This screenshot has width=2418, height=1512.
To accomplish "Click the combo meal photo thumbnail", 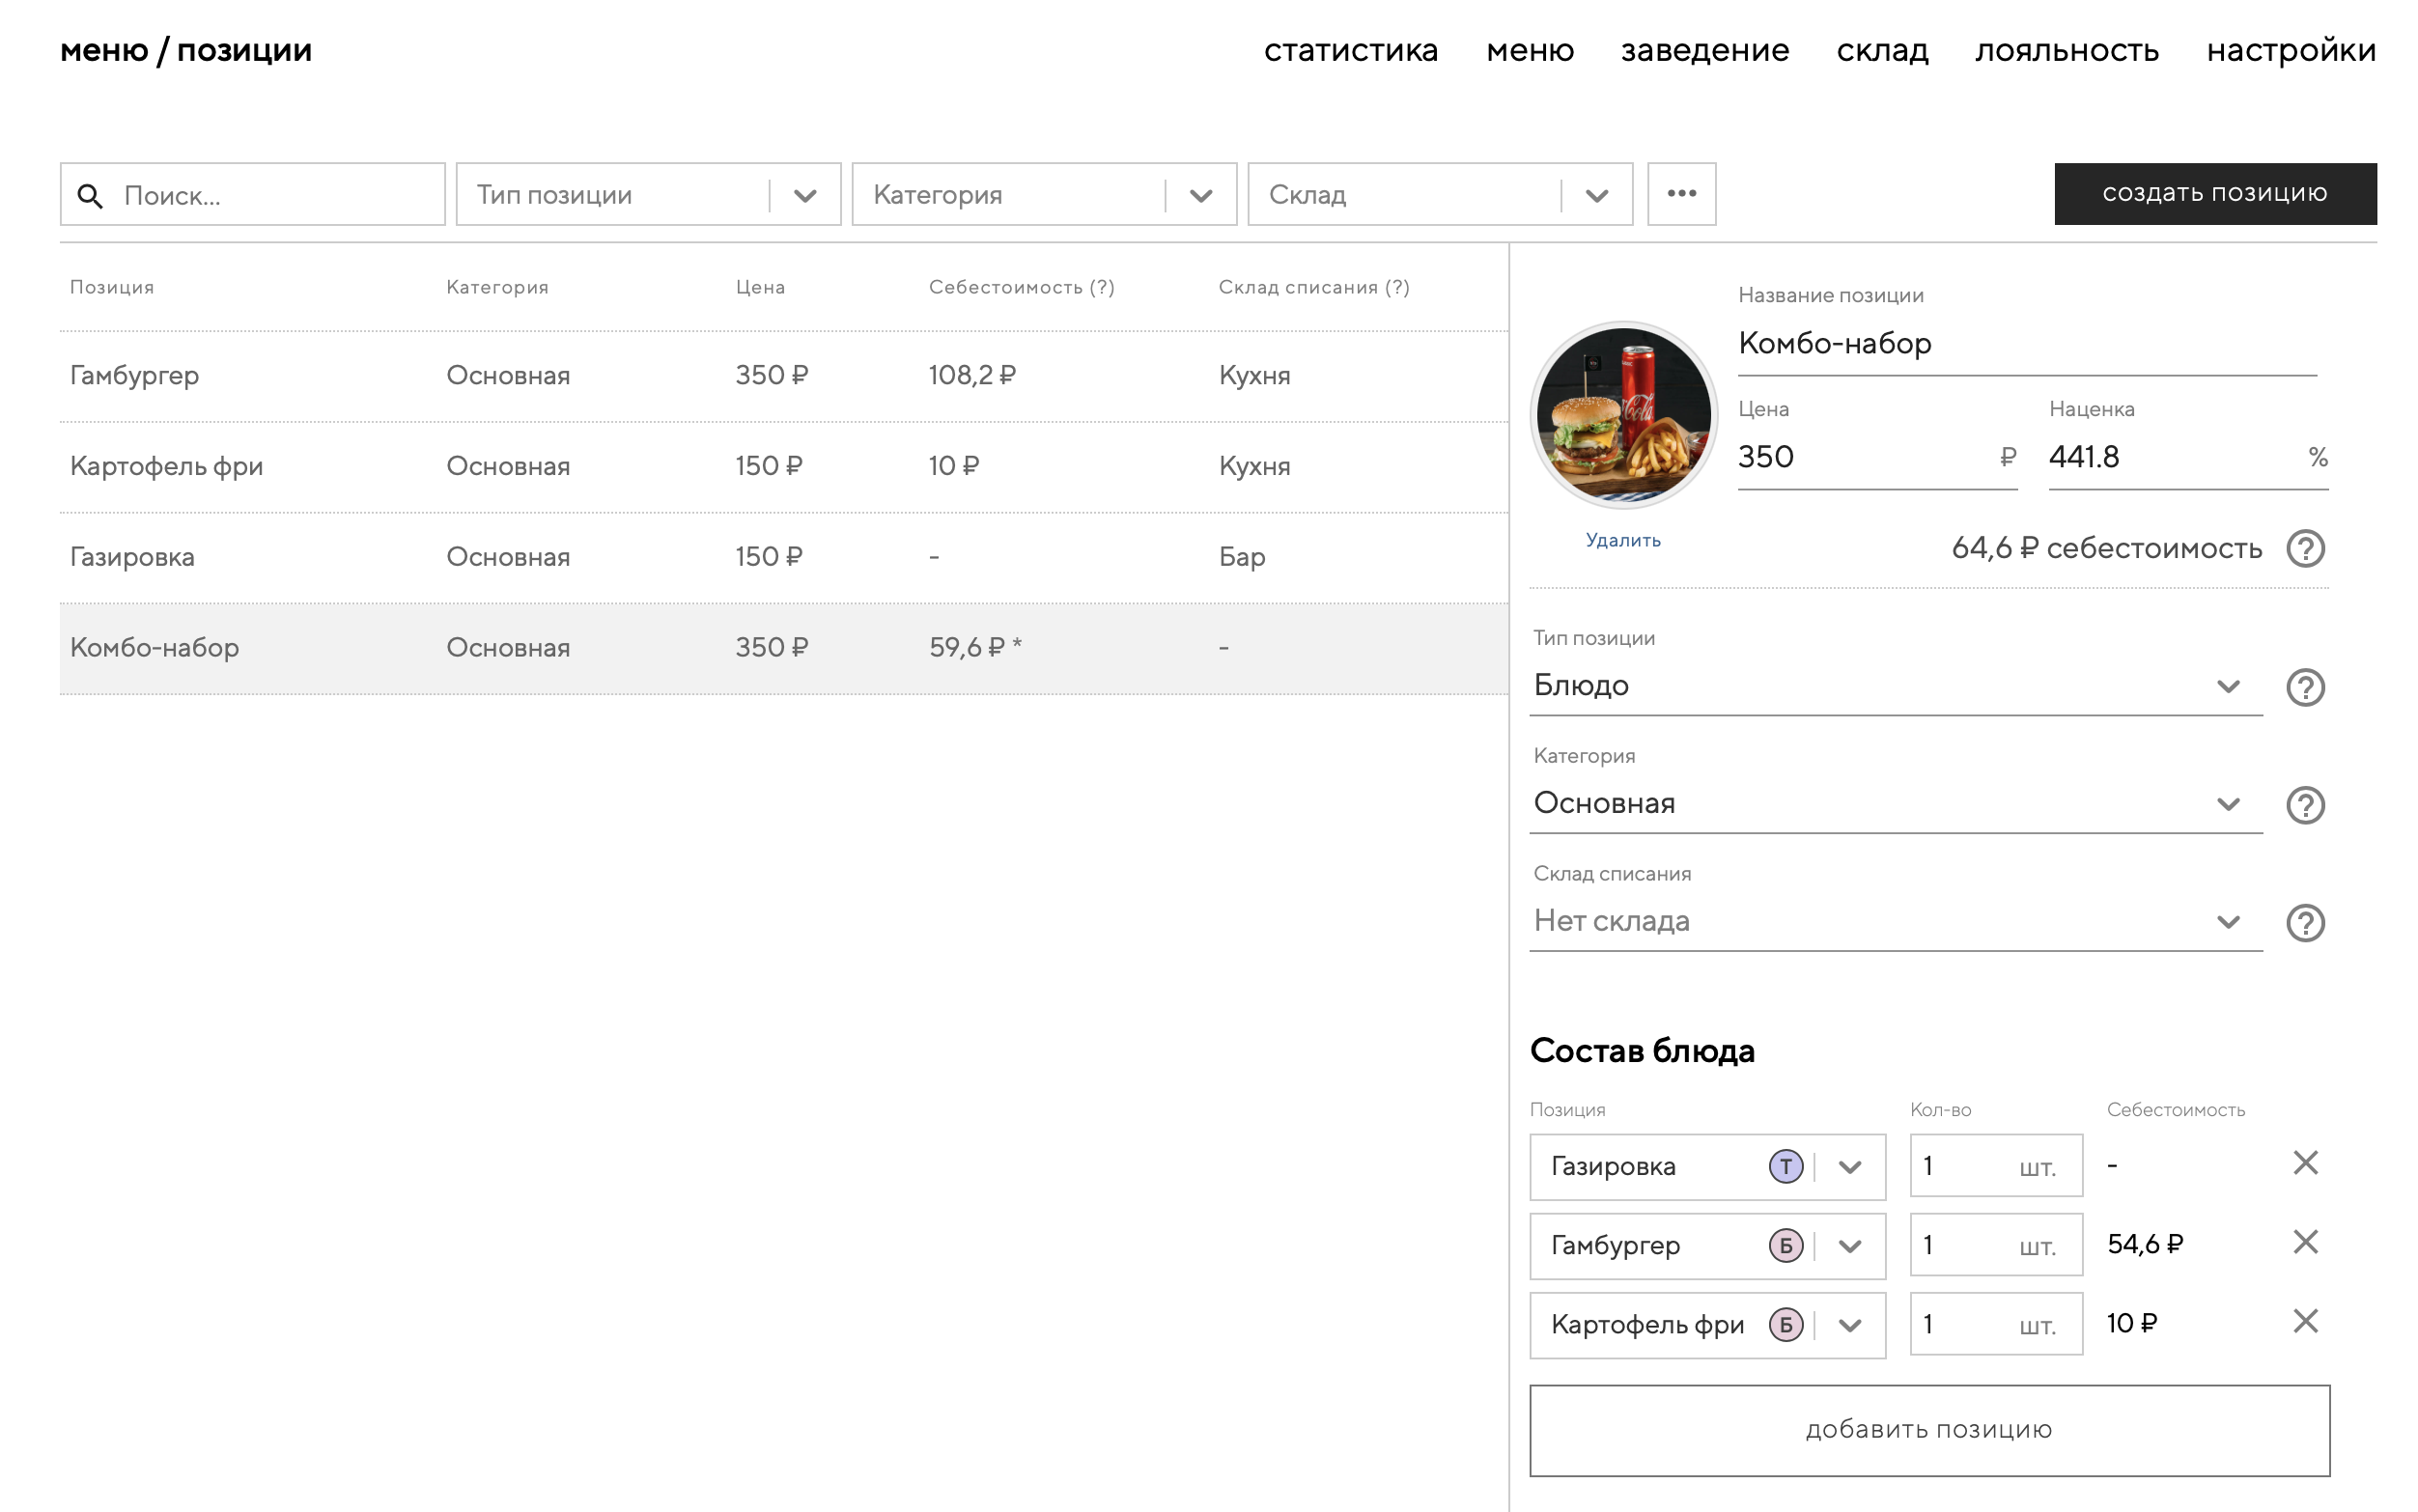I will 1623,415.
